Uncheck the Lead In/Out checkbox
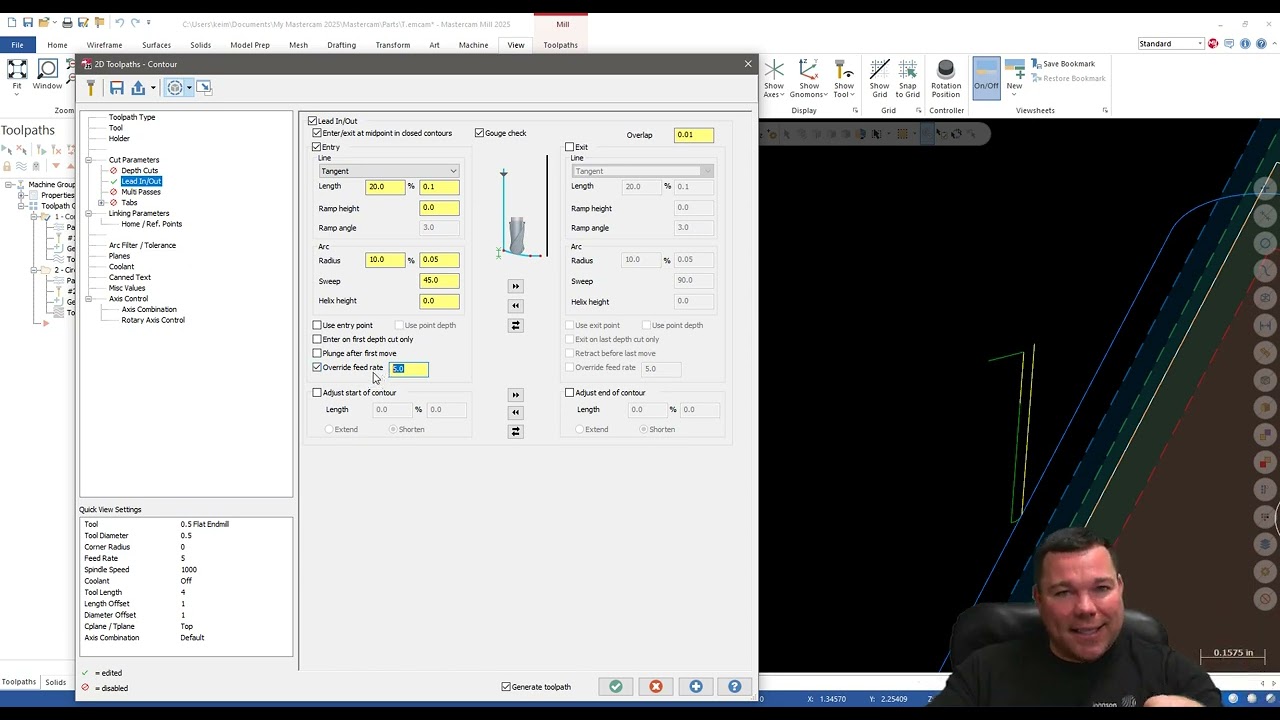Viewport: 1280px width, 720px height. click(313, 121)
